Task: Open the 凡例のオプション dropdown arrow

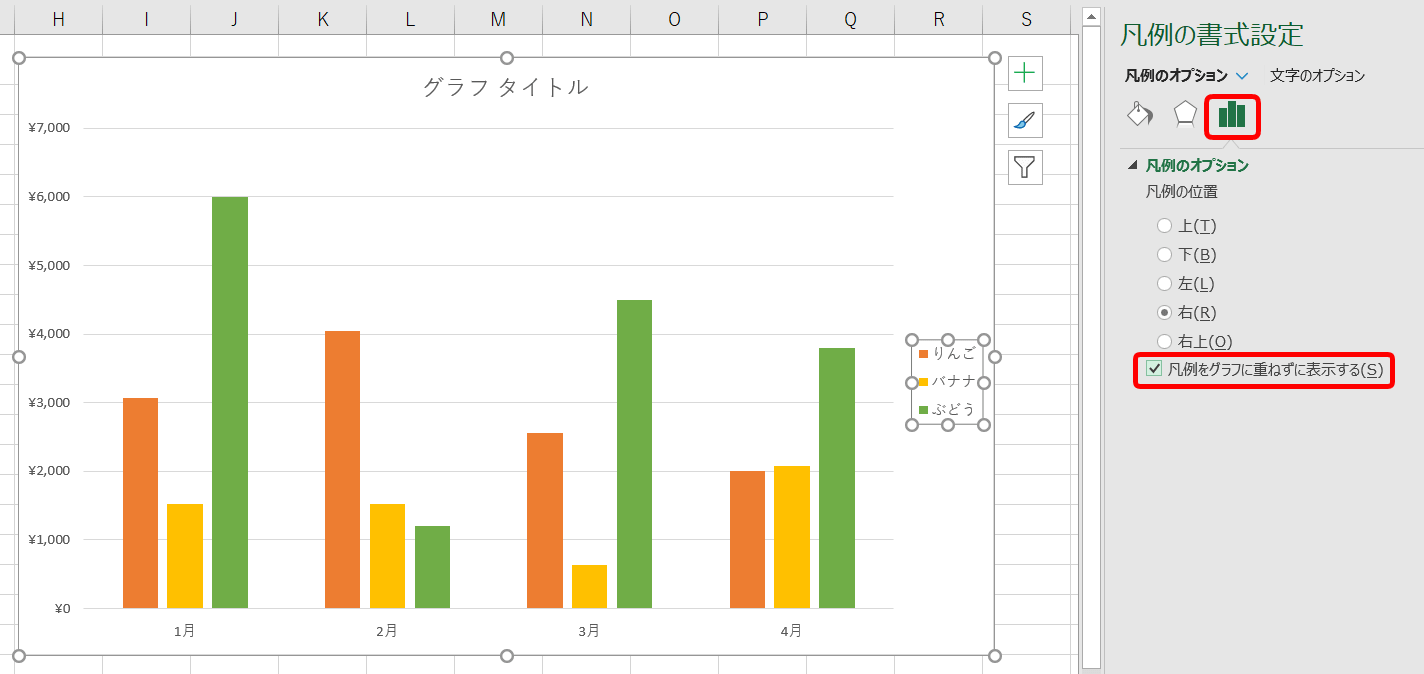Action: point(1242,76)
